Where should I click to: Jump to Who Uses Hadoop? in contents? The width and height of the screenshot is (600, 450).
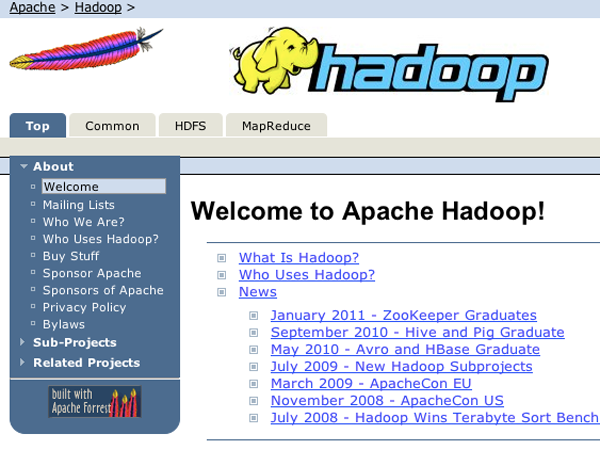(307, 275)
